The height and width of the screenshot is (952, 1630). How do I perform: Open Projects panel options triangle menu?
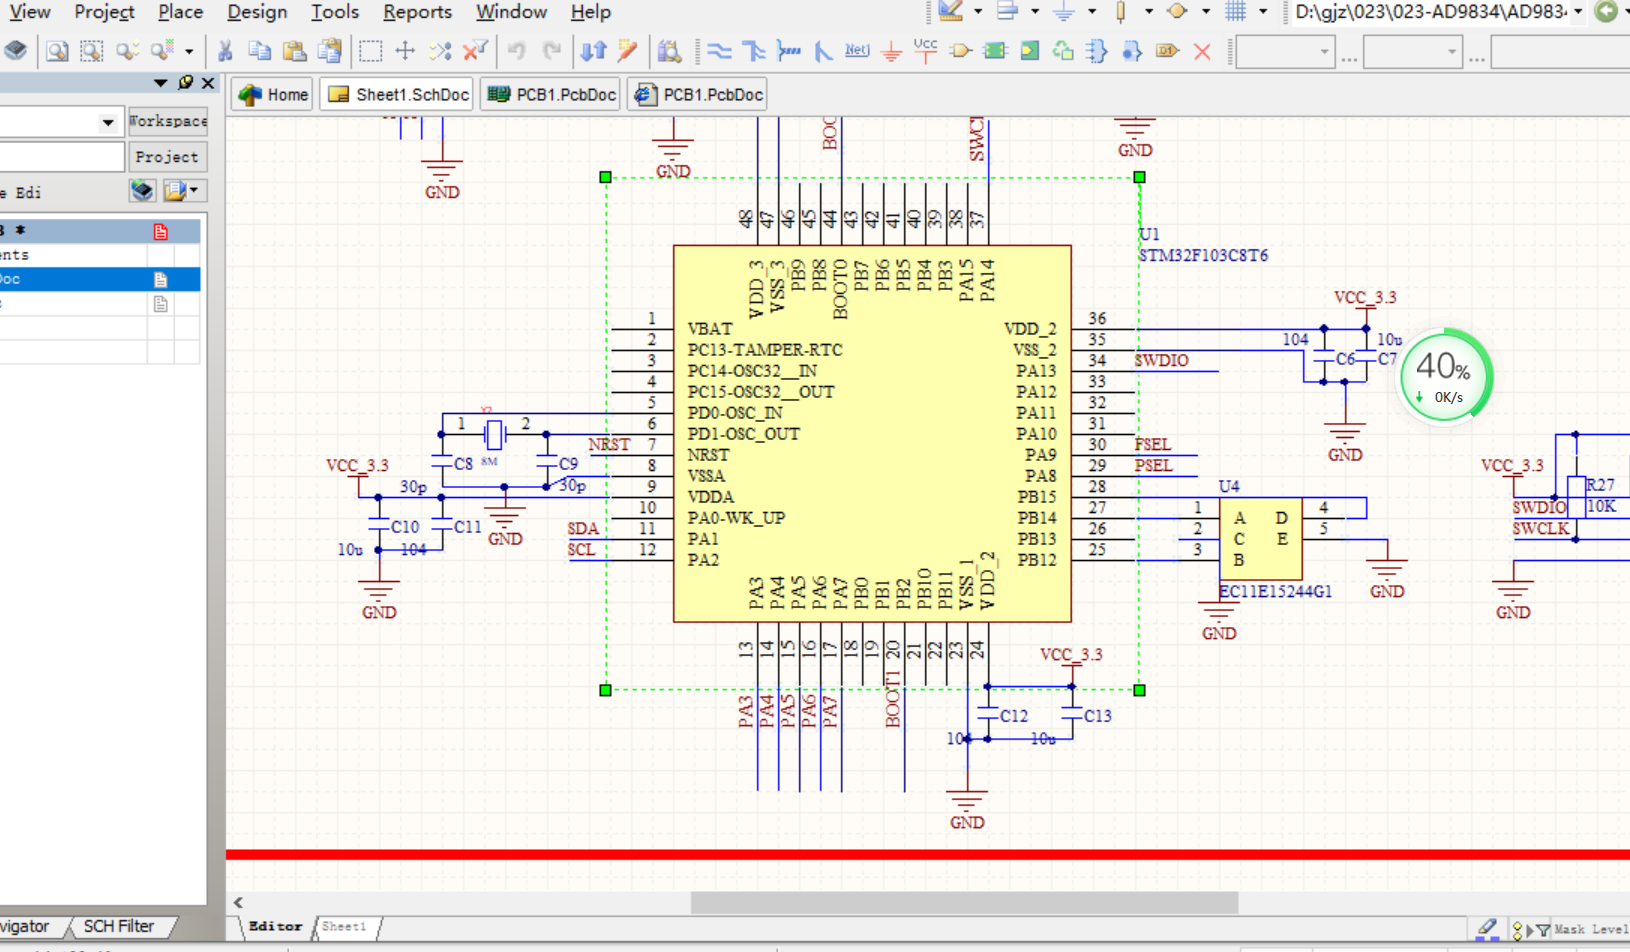coord(160,83)
